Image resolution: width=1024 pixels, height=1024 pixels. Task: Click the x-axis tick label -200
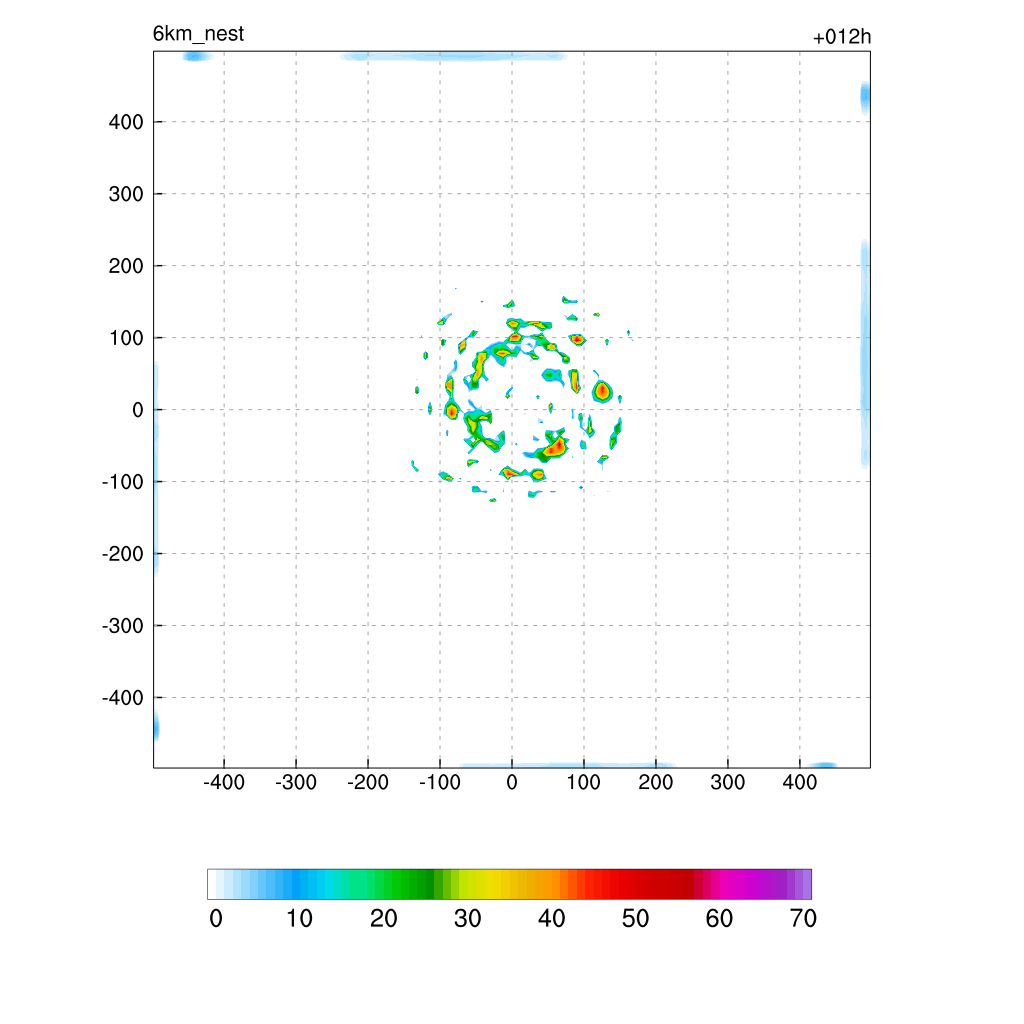click(x=368, y=782)
